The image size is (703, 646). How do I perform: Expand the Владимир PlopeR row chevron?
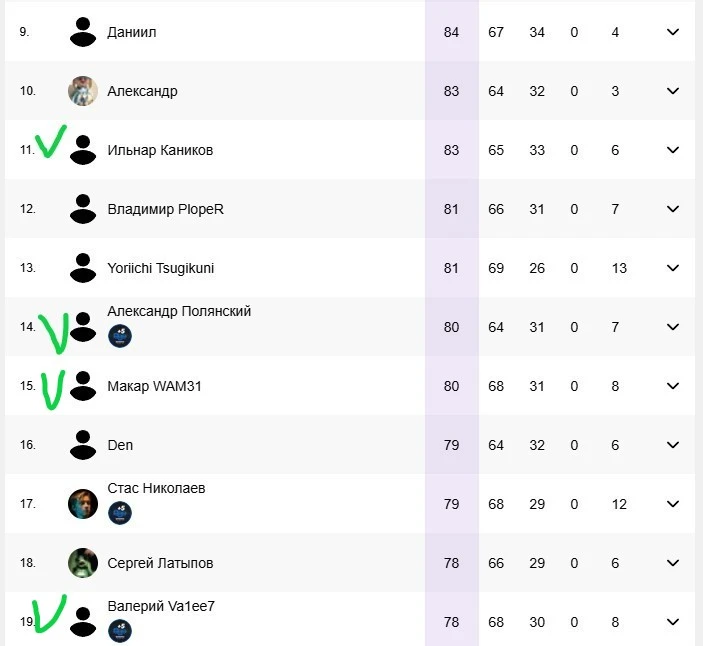[673, 209]
